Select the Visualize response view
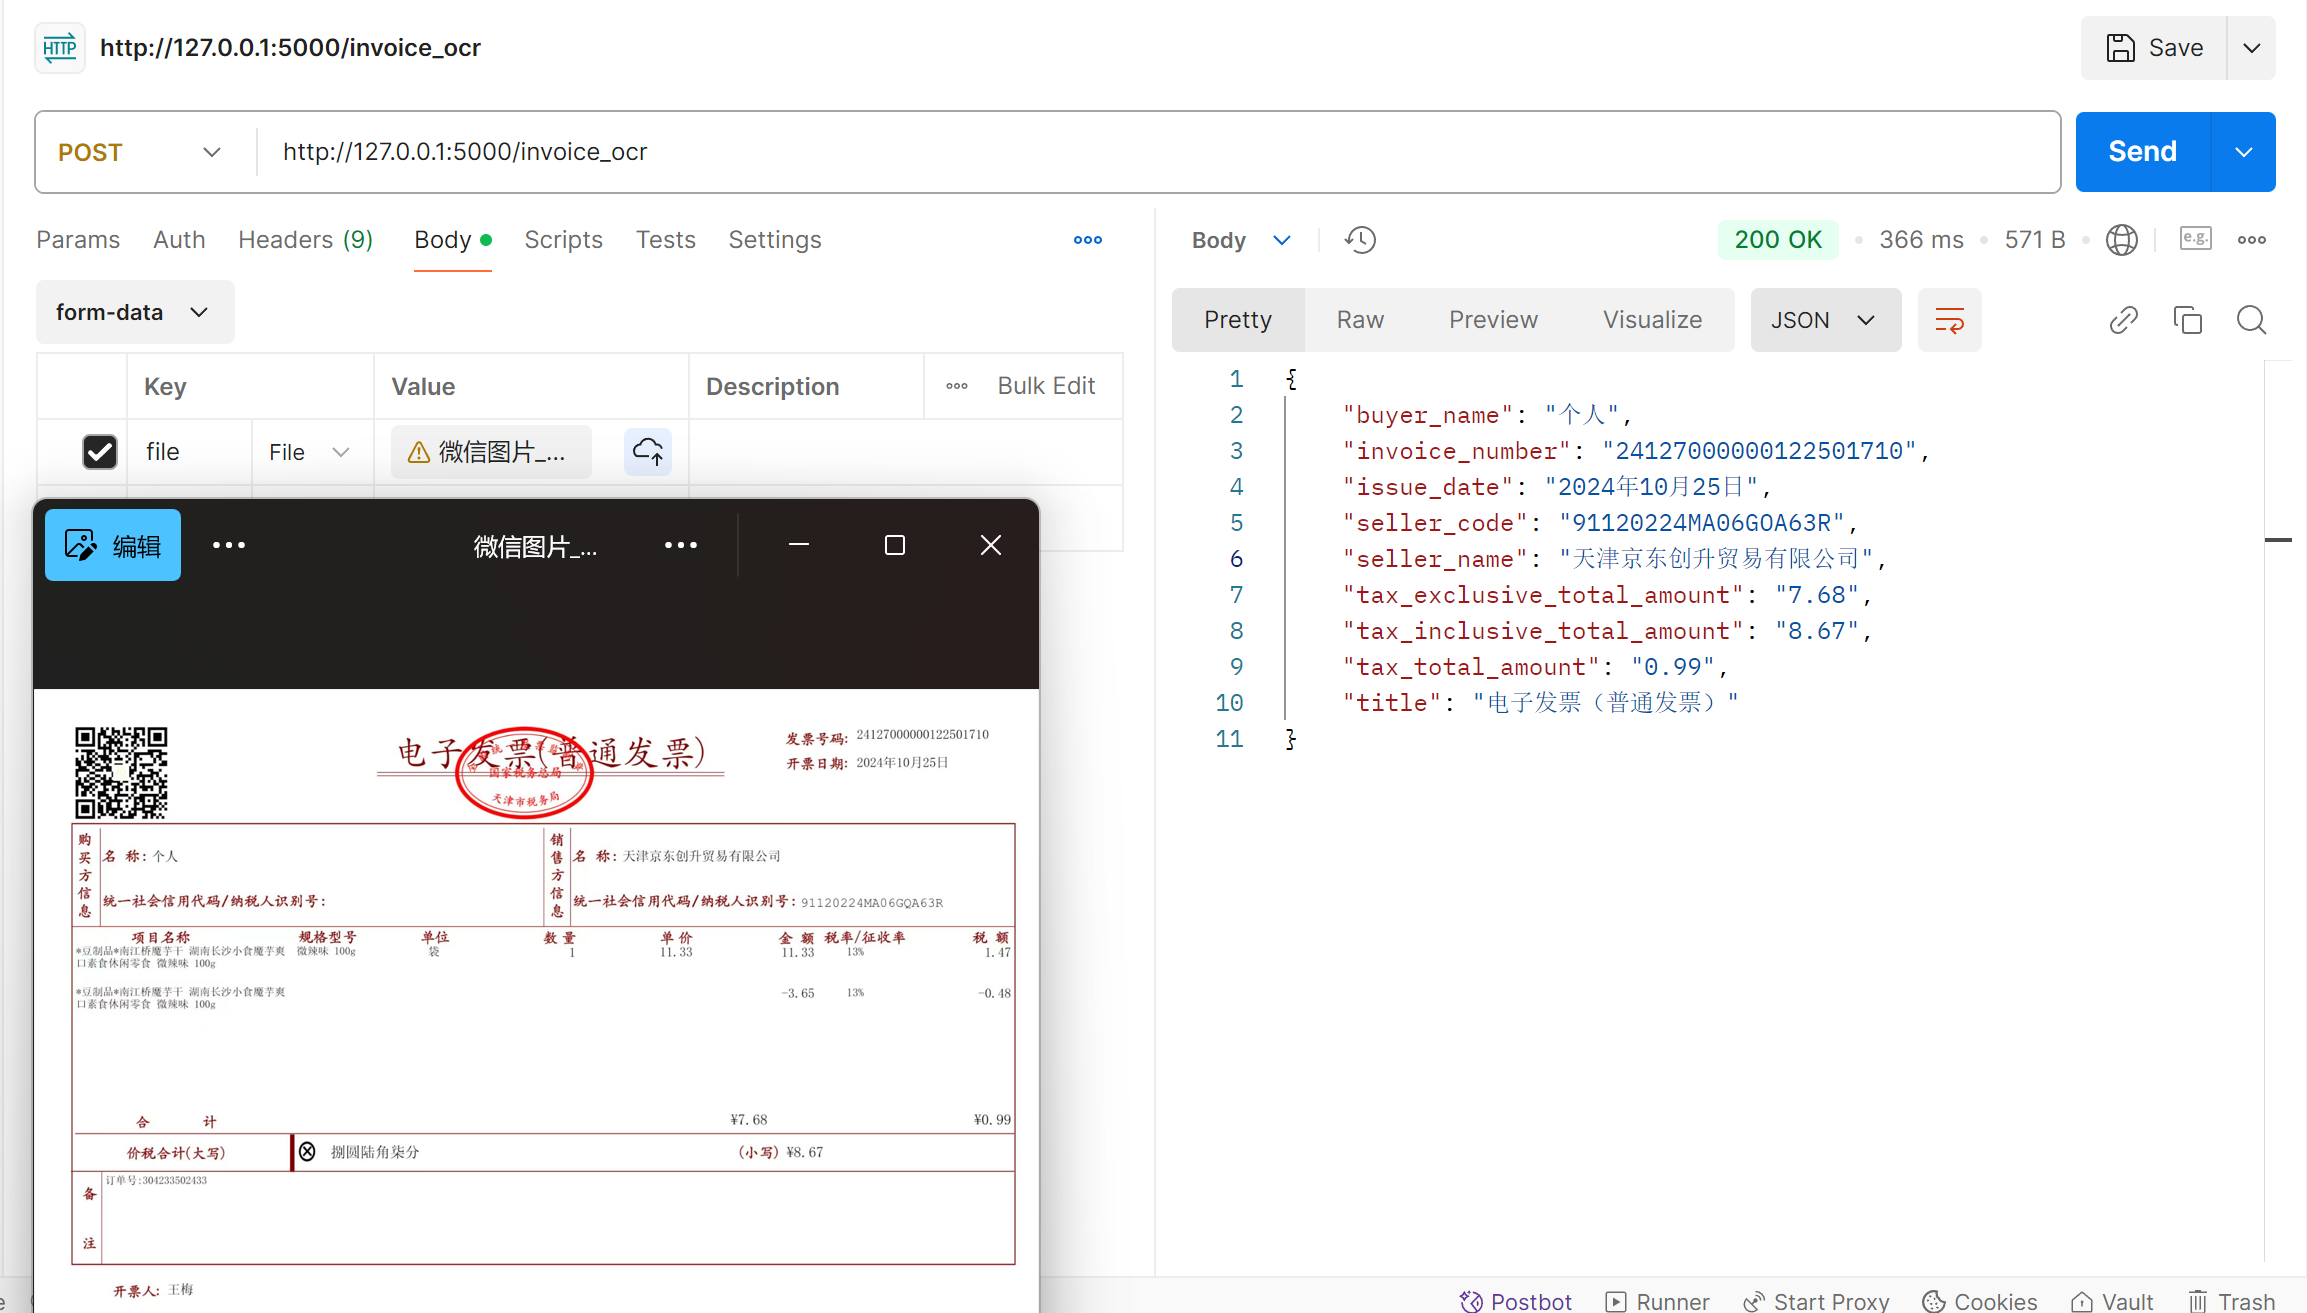 (1652, 320)
